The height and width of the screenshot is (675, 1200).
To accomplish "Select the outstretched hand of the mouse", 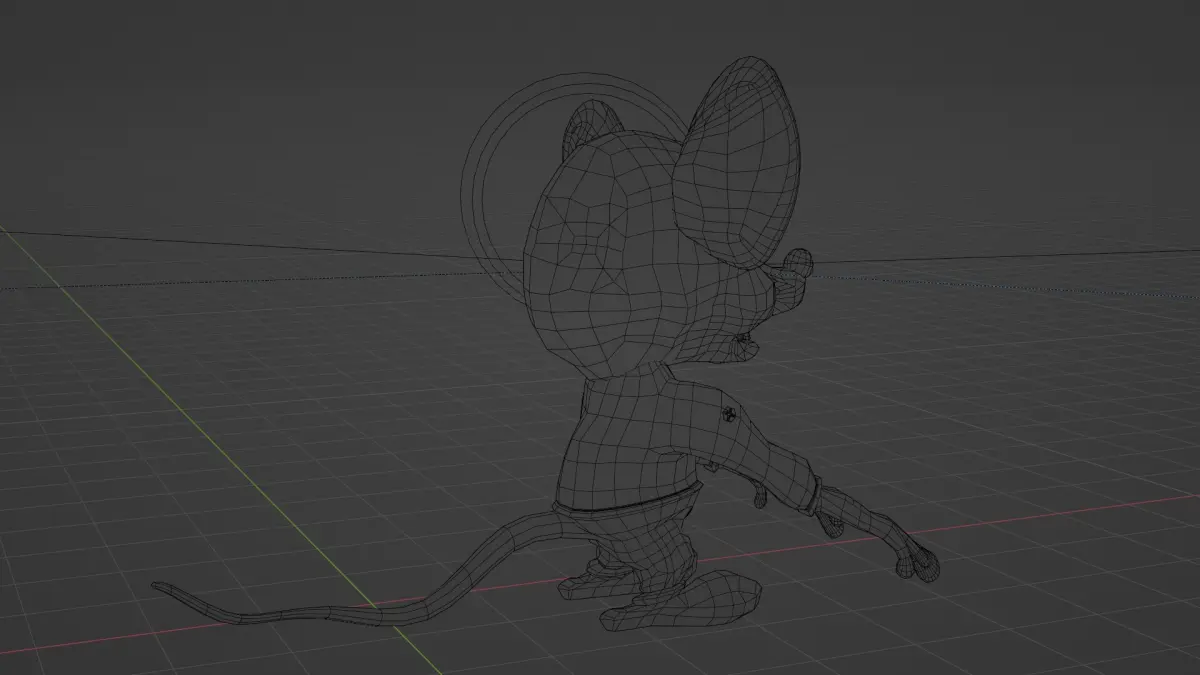I will (x=921, y=564).
